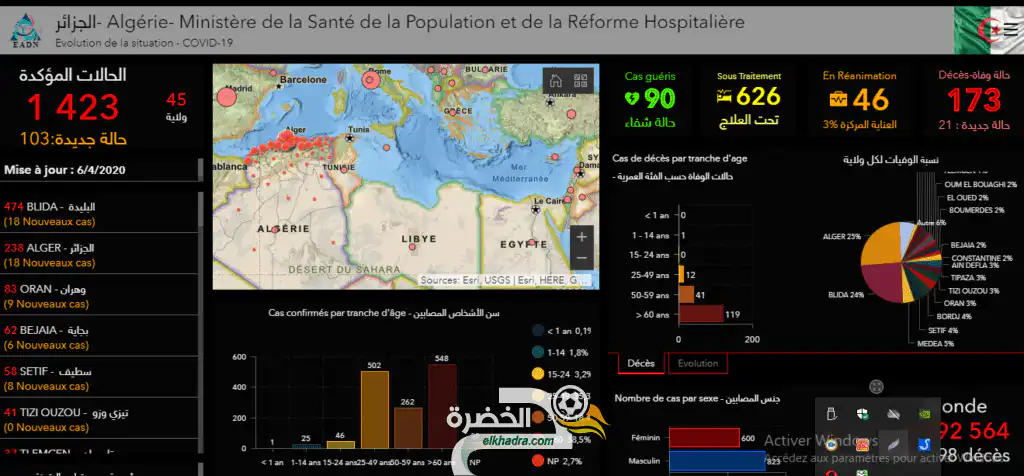Viewport: 1024px width, 476px height.
Task: Click the BLIDA 24% pie slice
Action: click(883, 283)
